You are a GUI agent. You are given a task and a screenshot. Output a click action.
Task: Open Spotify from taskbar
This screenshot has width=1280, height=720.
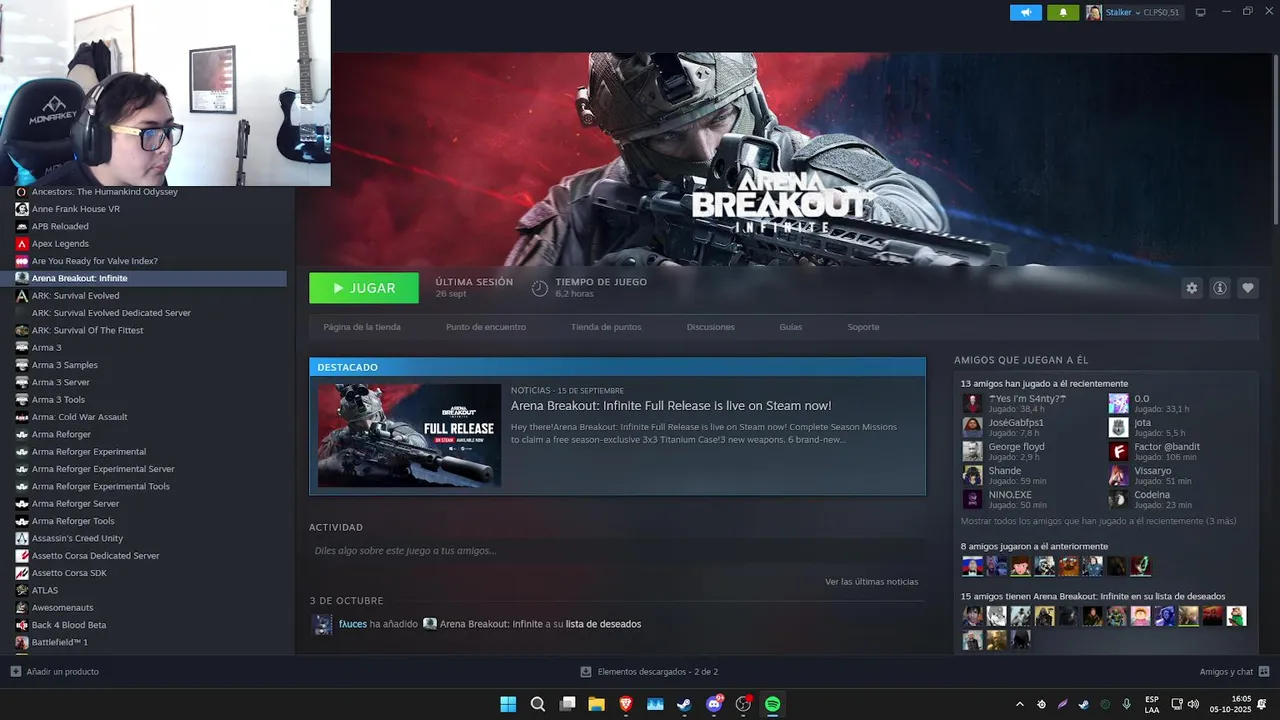(773, 704)
